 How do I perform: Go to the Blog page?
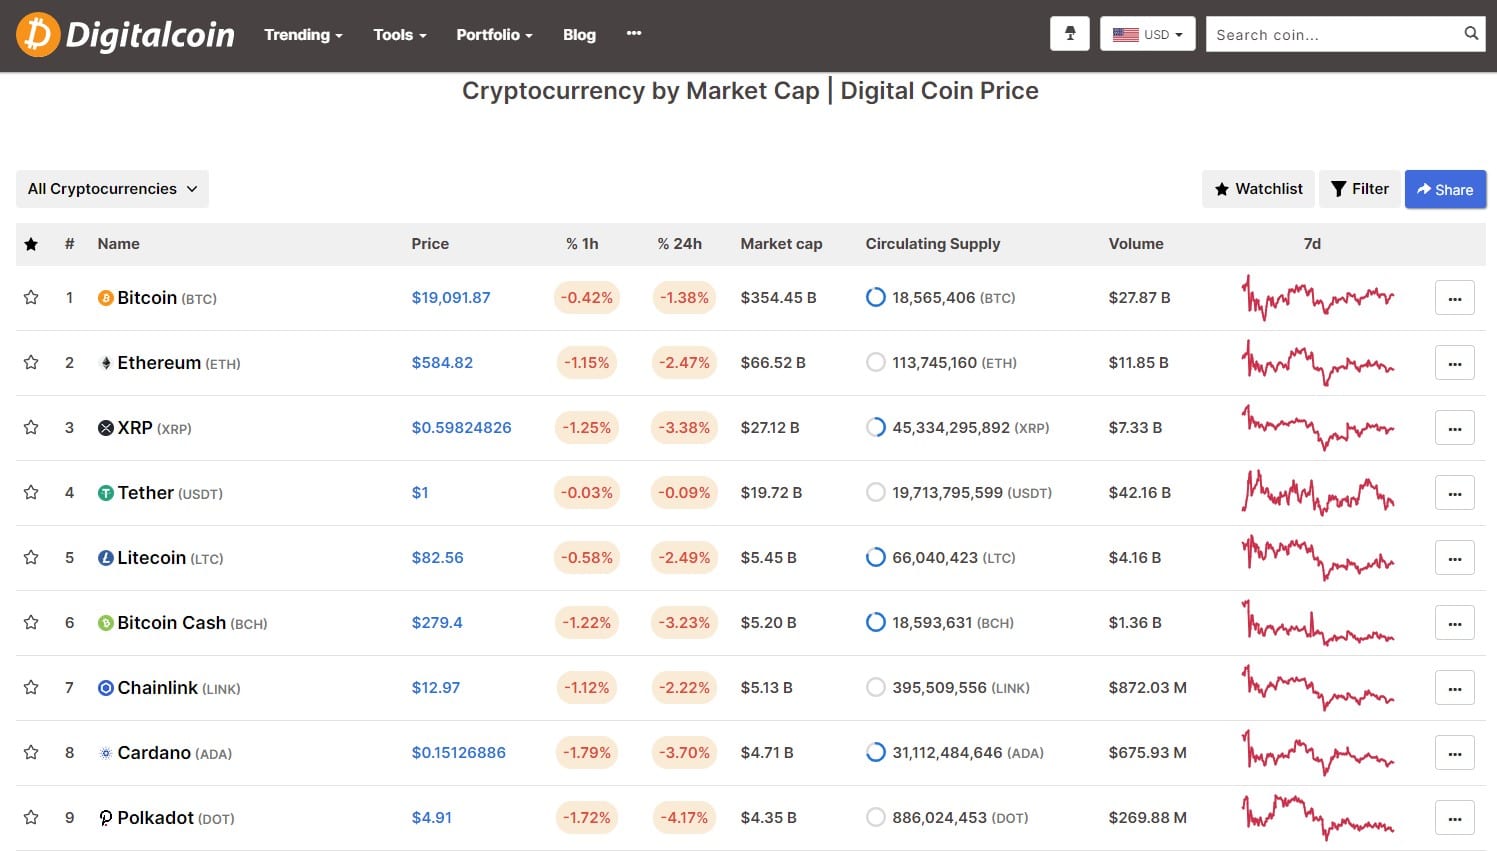tap(579, 35)
